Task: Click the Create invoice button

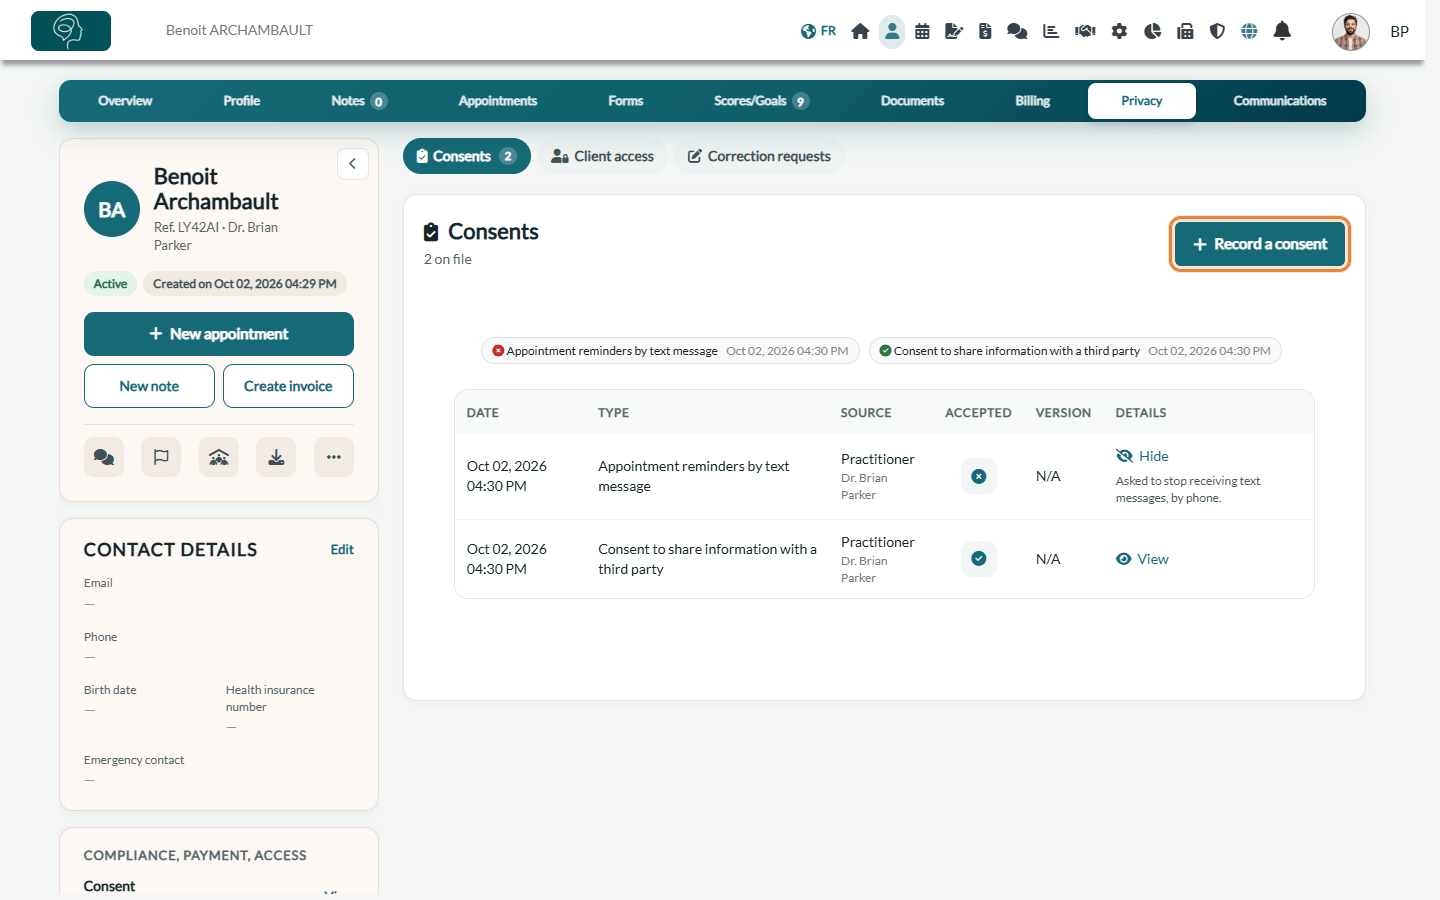Action: 288,386
